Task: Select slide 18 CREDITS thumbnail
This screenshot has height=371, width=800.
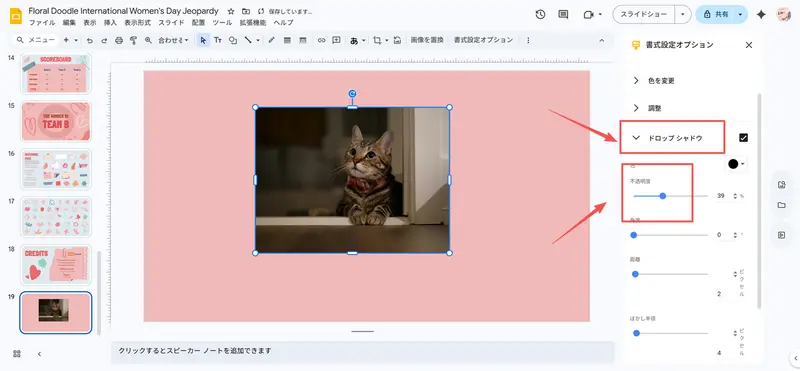Action: pyautogui.click(x=56, y=264)
